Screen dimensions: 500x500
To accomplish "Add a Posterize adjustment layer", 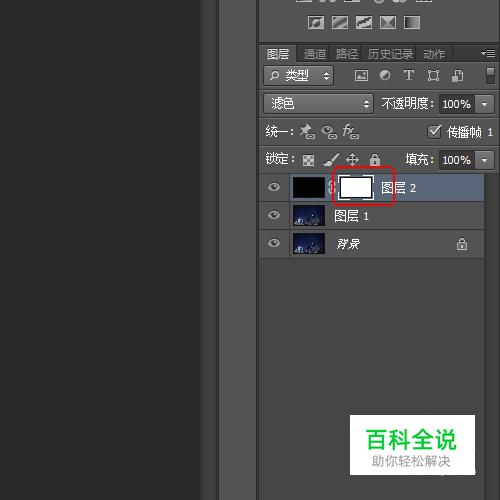I will 340,23.
